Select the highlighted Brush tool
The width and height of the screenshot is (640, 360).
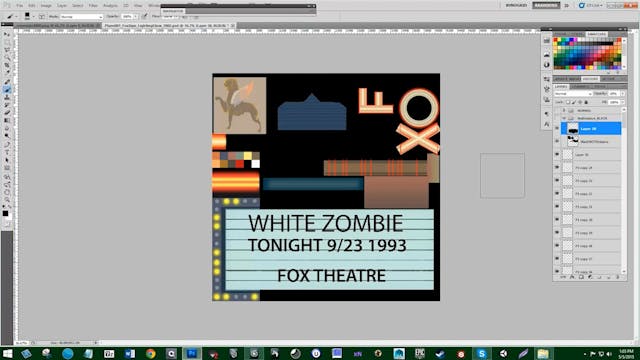click(x=7, y=89)
